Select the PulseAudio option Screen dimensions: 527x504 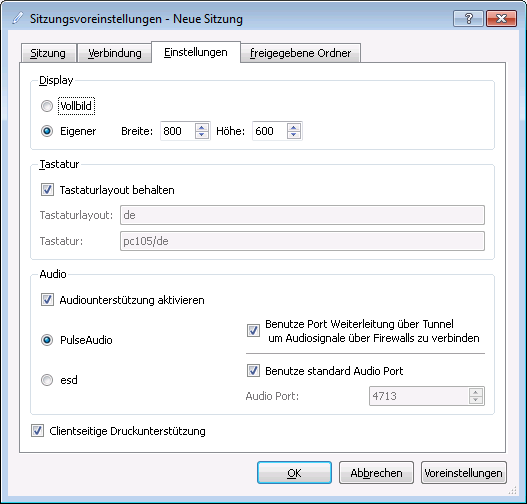pyautogui.click(x=47, y=340)
